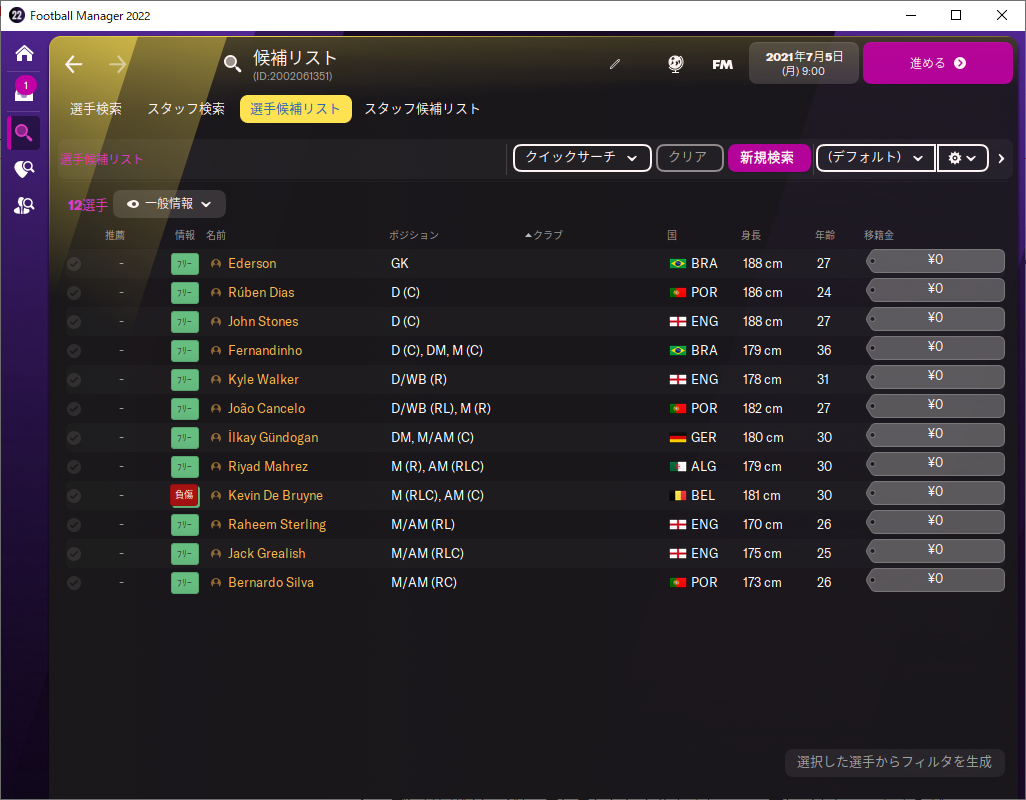Screen dimensions: 1026x800
Task: Switch to the 選手検索 tab
Action: [96, 109]
